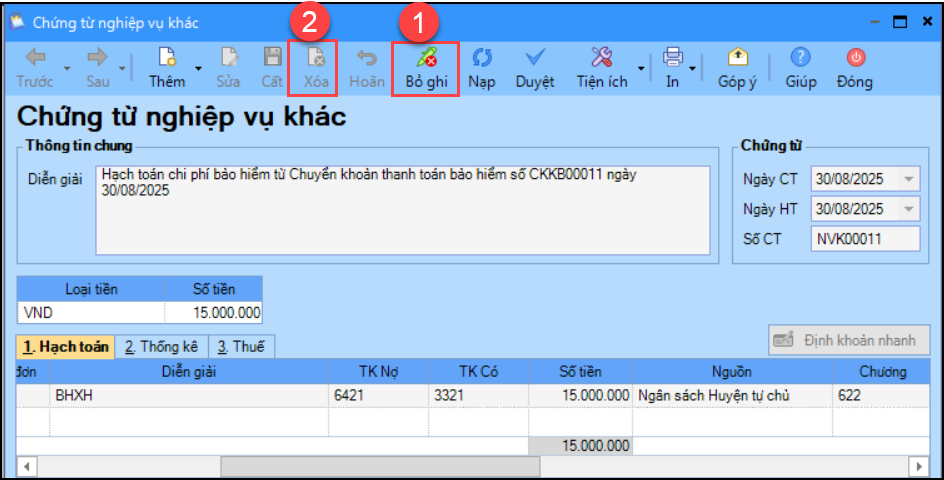944x480 pixels.
Task: Expand the Thêm dropdown arrow
Action: click(198, 68)
